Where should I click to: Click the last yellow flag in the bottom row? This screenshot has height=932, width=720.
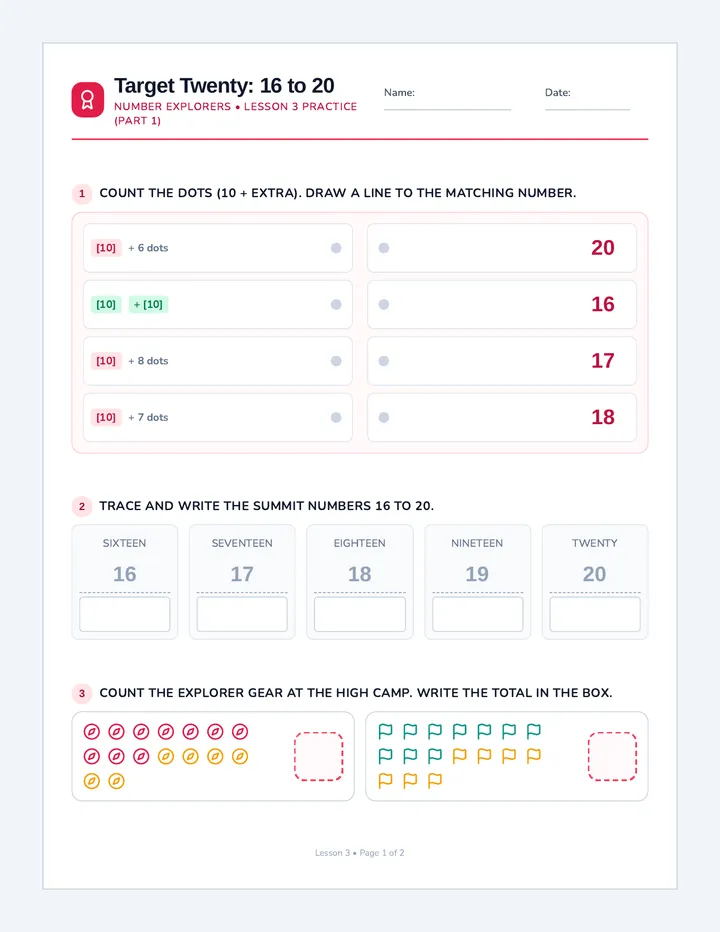435,780
